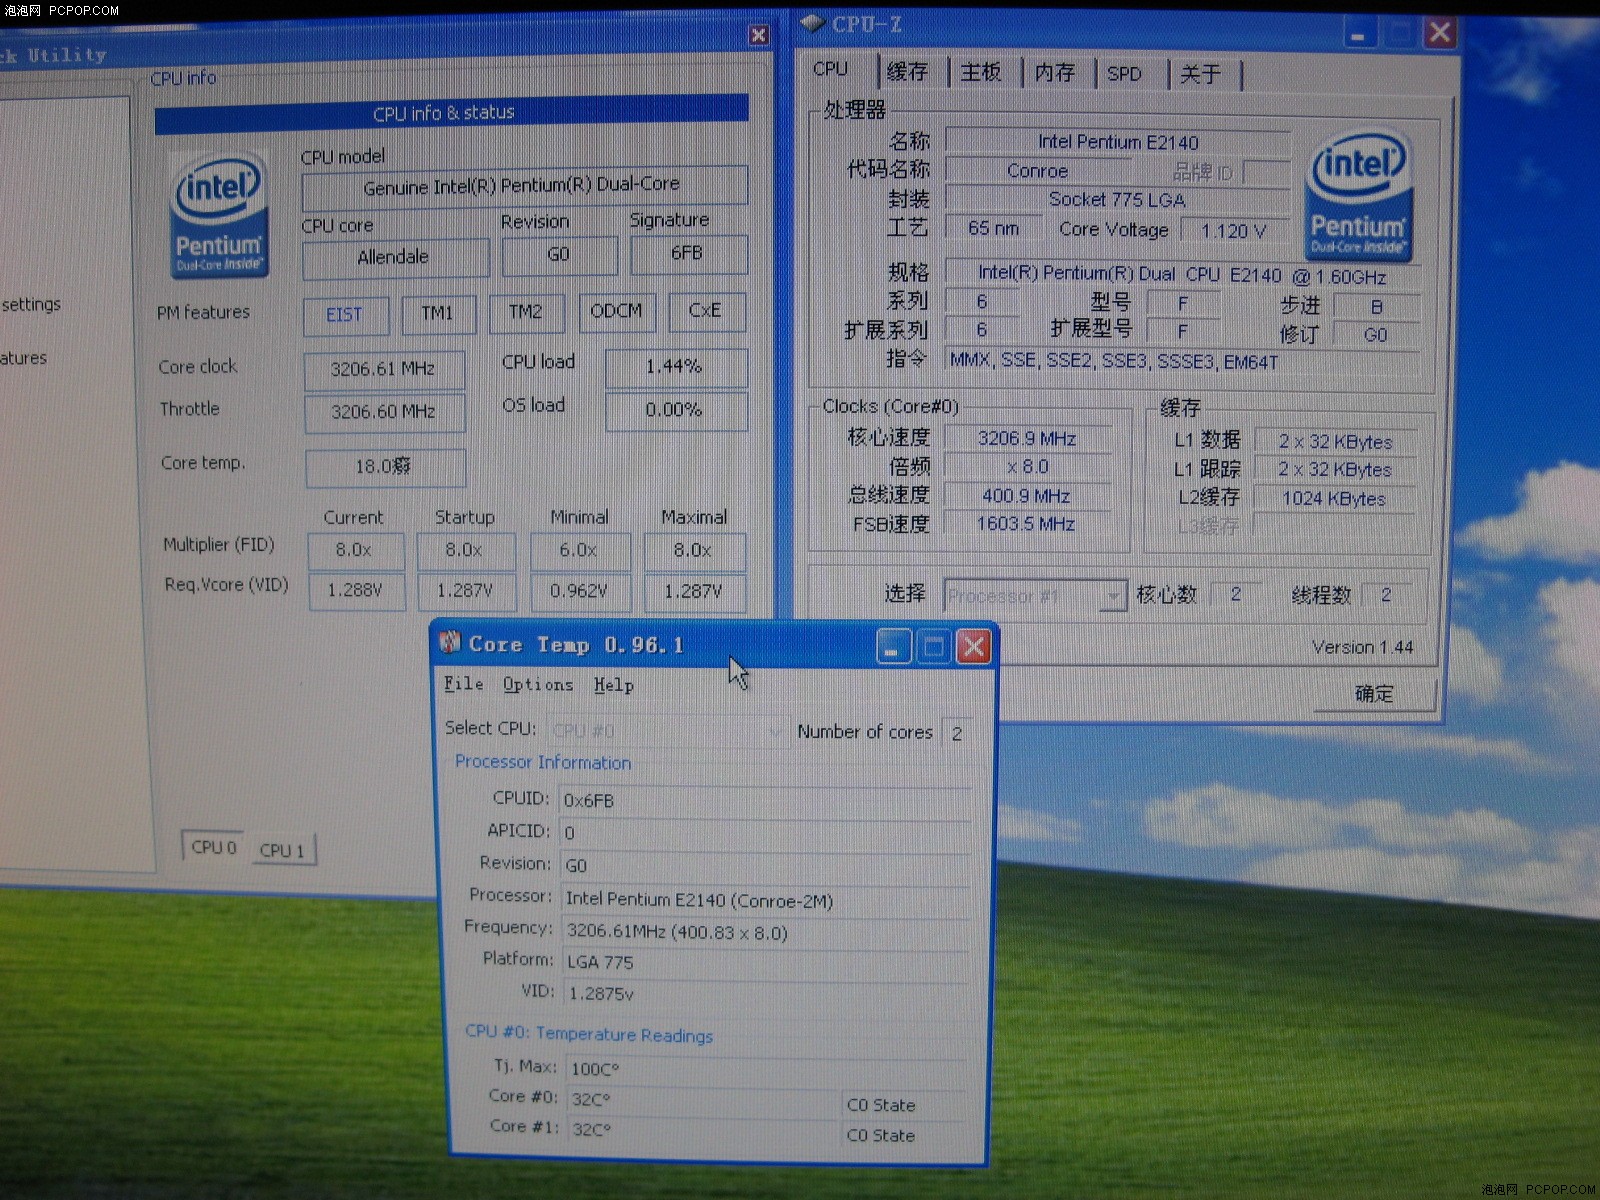
Task: Click the Current multiplier value 8.0x
Action: tap(355, 550)
